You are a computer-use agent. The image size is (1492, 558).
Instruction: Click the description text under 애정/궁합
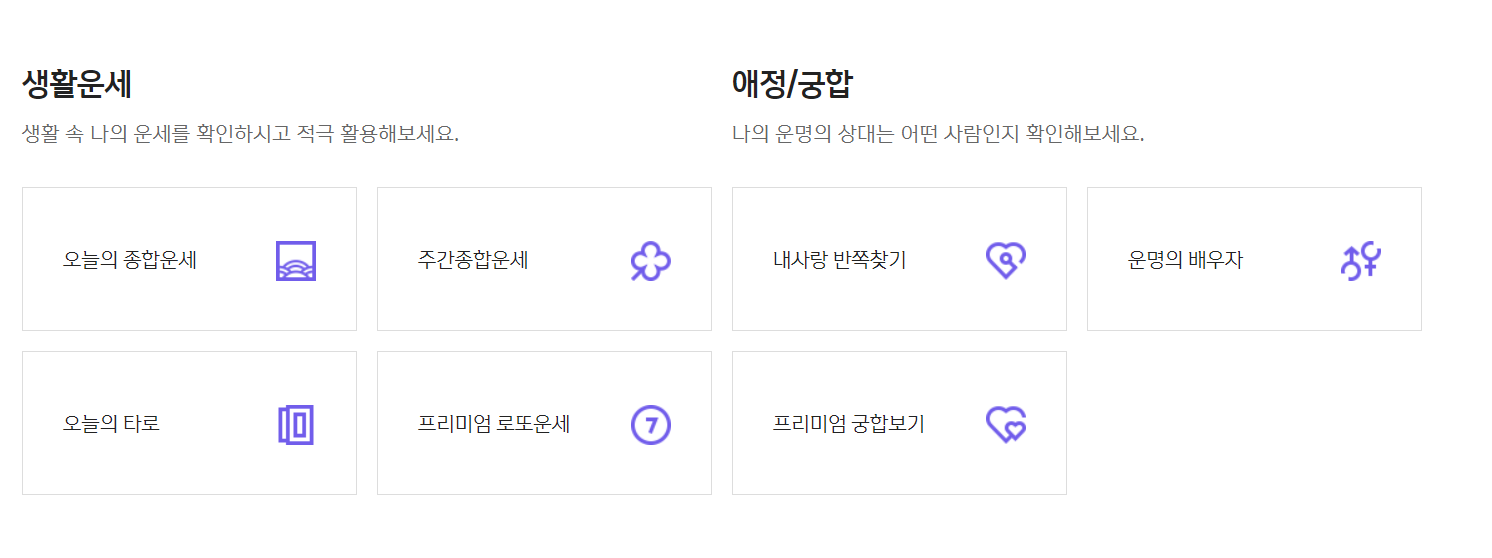point(938,134)
